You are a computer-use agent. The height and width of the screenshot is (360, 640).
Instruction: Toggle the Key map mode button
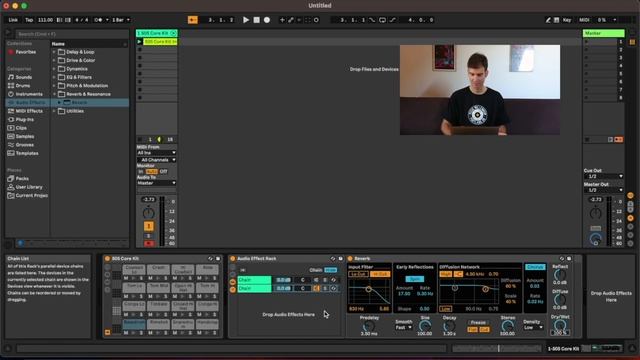(567, 20)
